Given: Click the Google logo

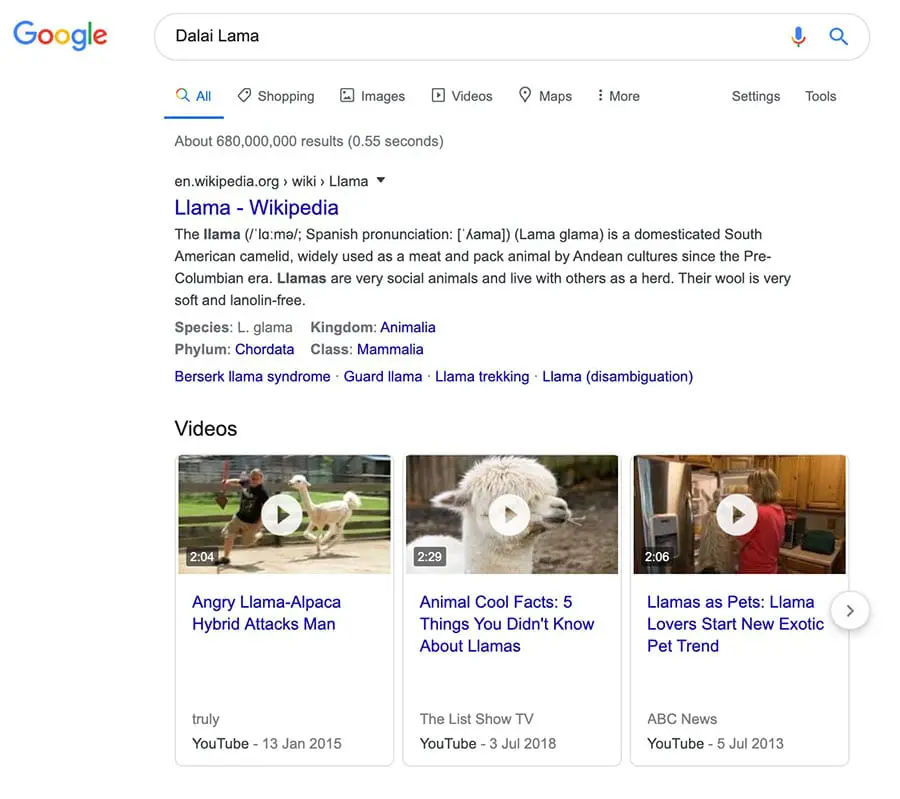Looking at the screenshot, I should (x=60, y=36).
